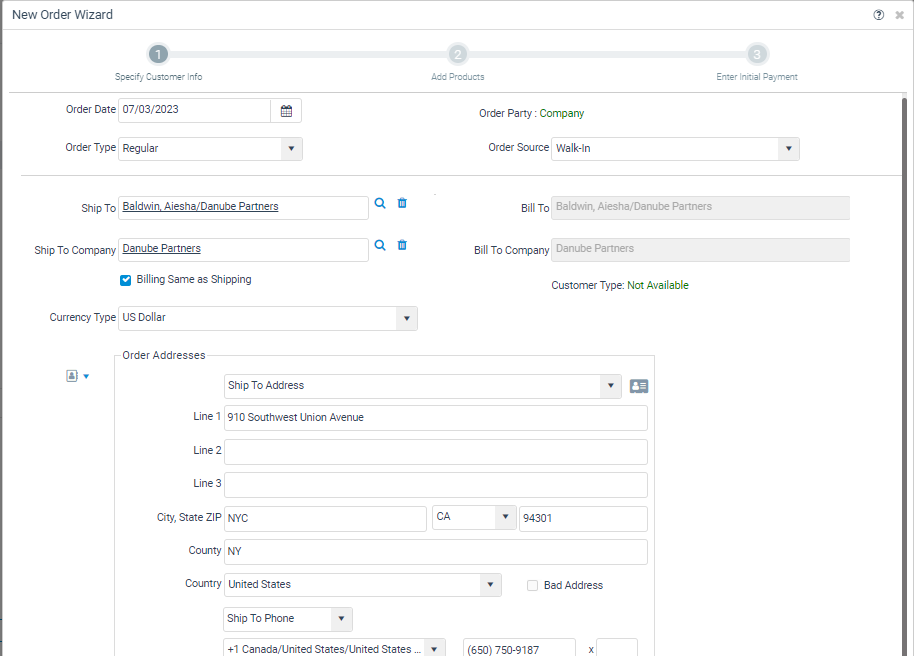Click into the Order Date field
Viewport: 914px width, 656px height.
[195, 111]
